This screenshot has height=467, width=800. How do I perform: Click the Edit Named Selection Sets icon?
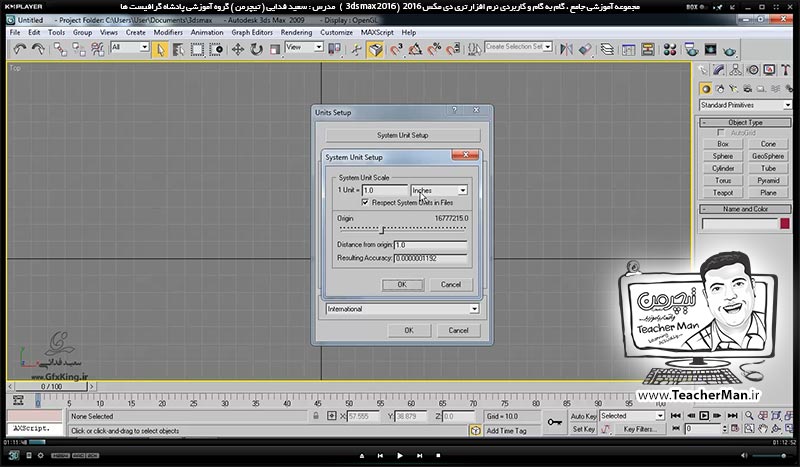coord(474,50)
